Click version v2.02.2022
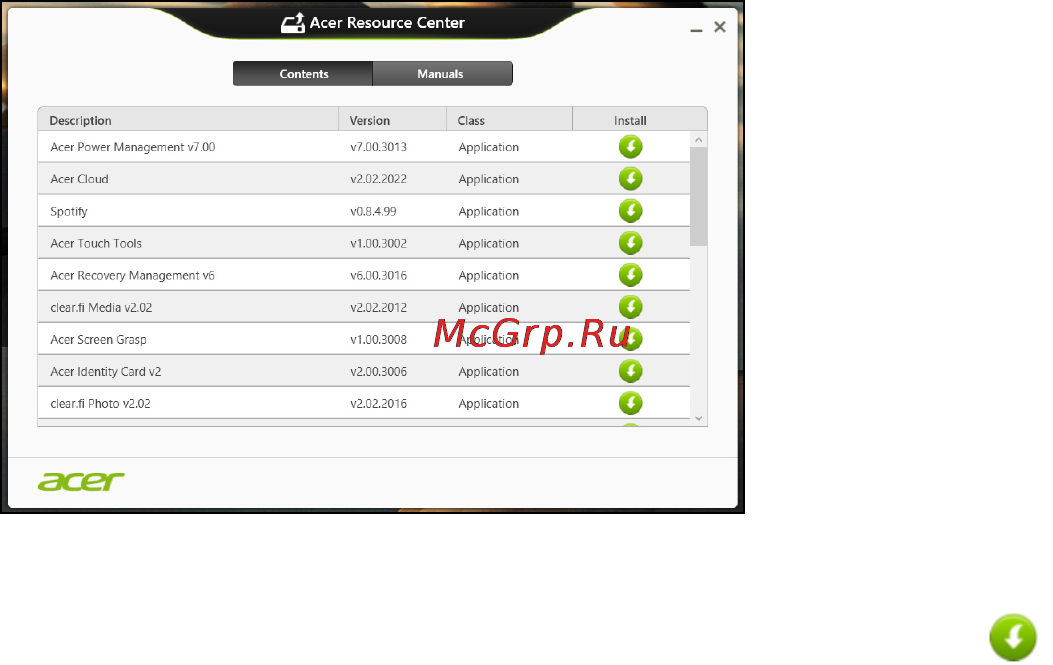The image size is (1053, 665). coord(378,179)
